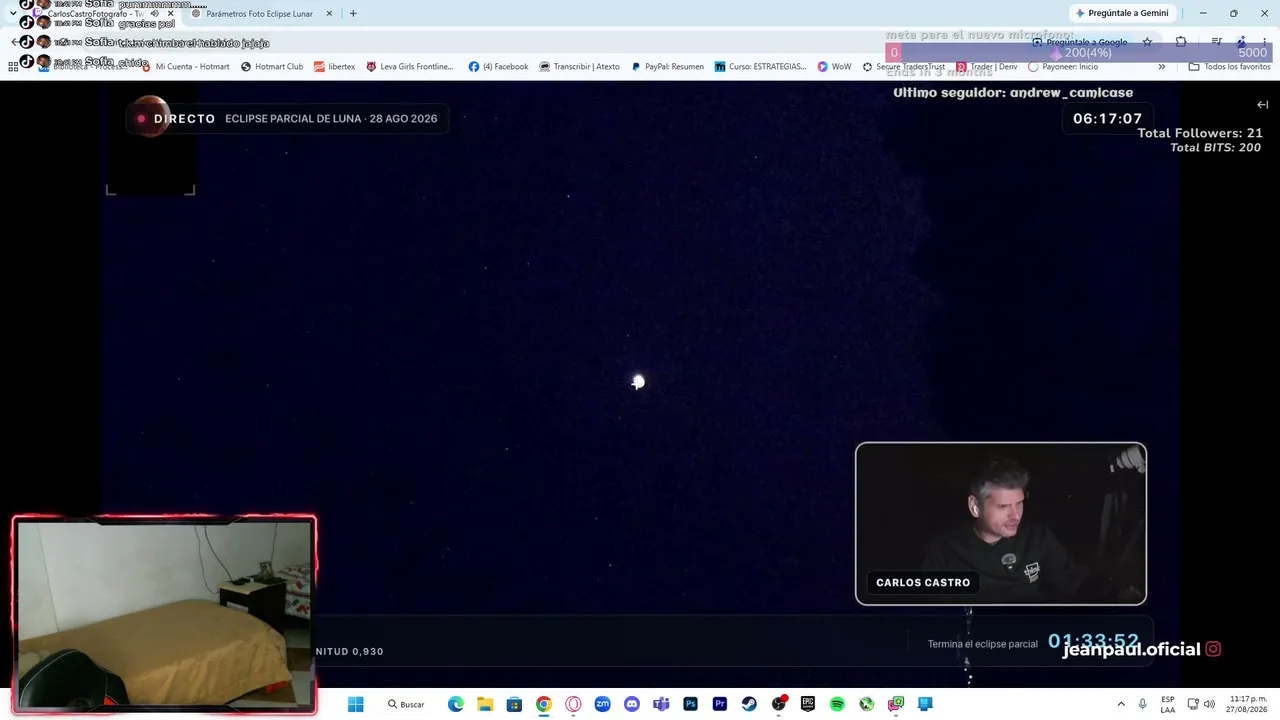Open the ESP LAA language switcher
This screenshot has height=720, width=1280.
tap(1168, 704)
